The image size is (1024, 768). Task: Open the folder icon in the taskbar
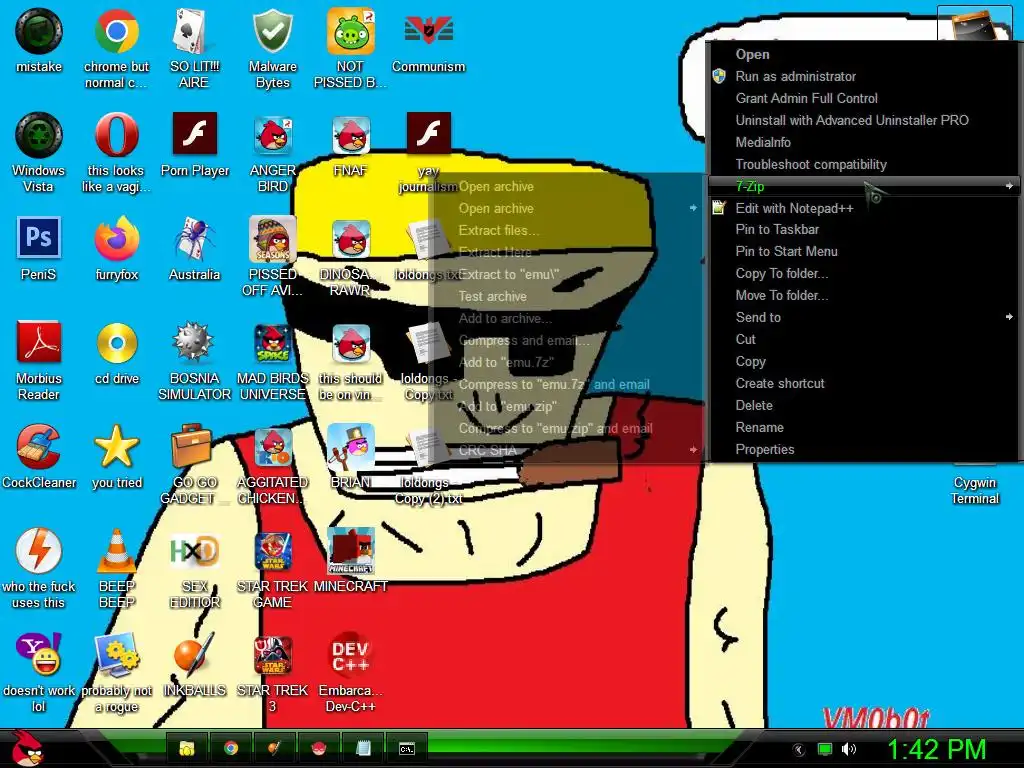[x=187, y=748]
